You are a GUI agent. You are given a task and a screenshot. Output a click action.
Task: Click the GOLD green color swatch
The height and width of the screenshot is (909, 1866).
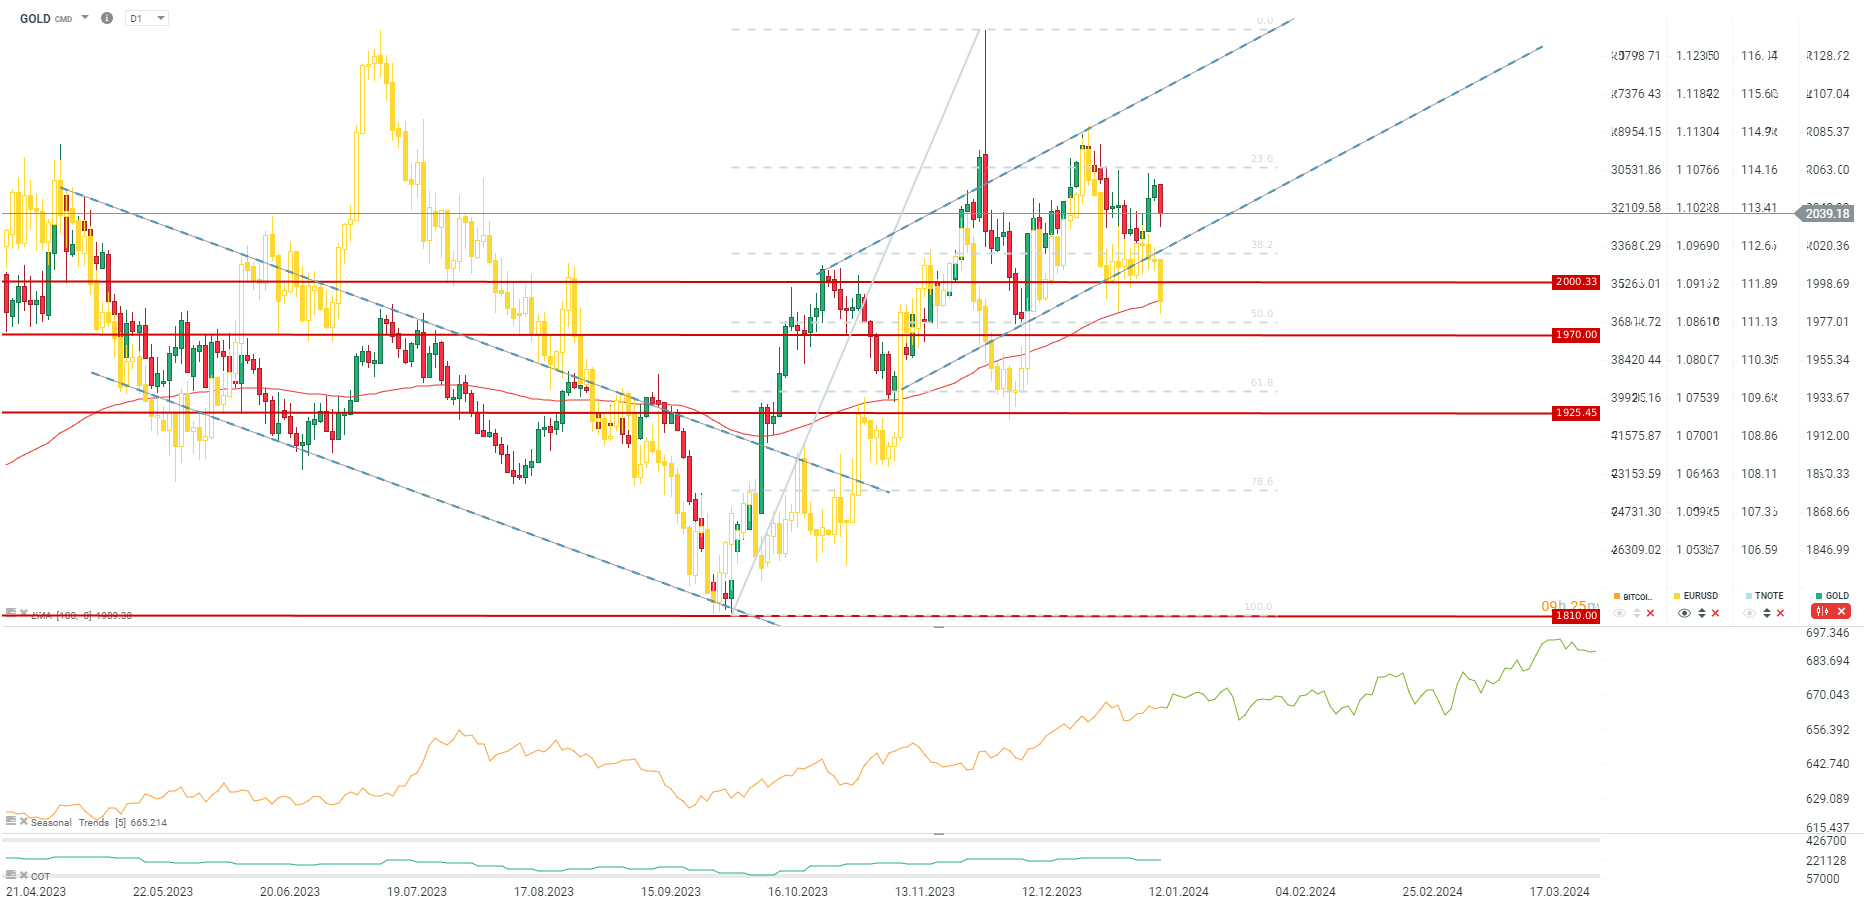coord(1819,596)
